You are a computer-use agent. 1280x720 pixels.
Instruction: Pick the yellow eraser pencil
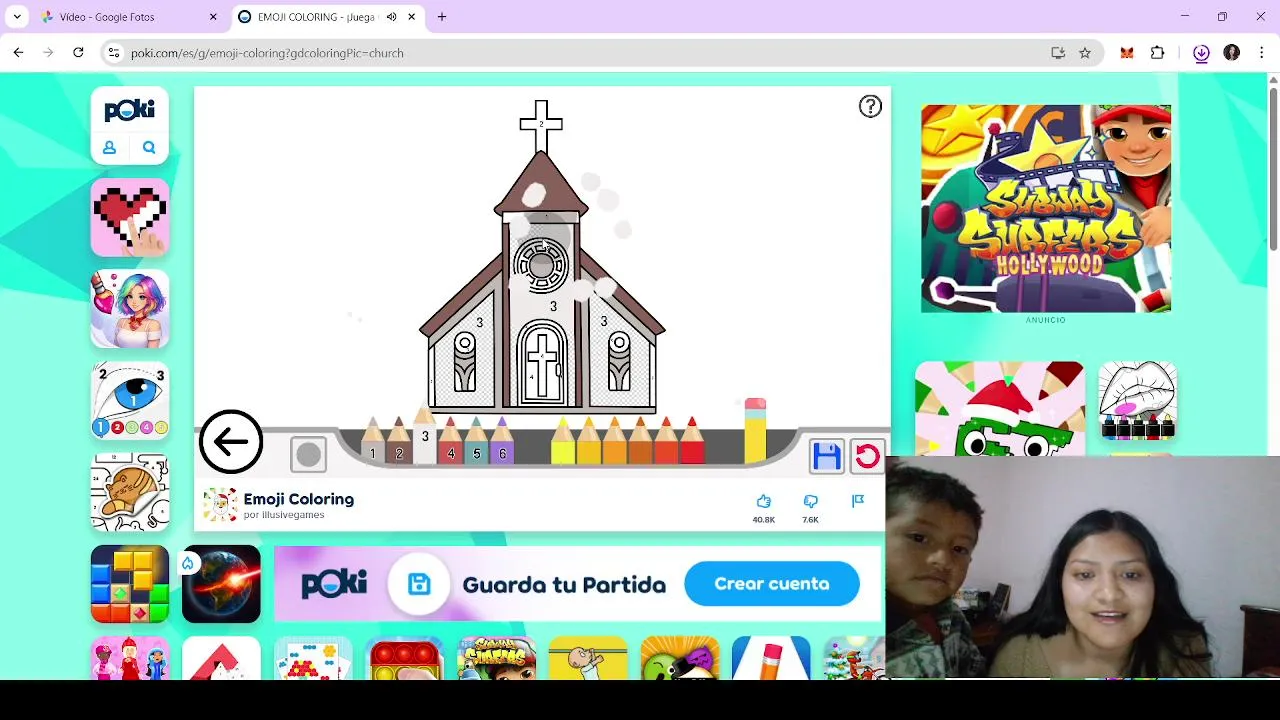tap(755, 431)
